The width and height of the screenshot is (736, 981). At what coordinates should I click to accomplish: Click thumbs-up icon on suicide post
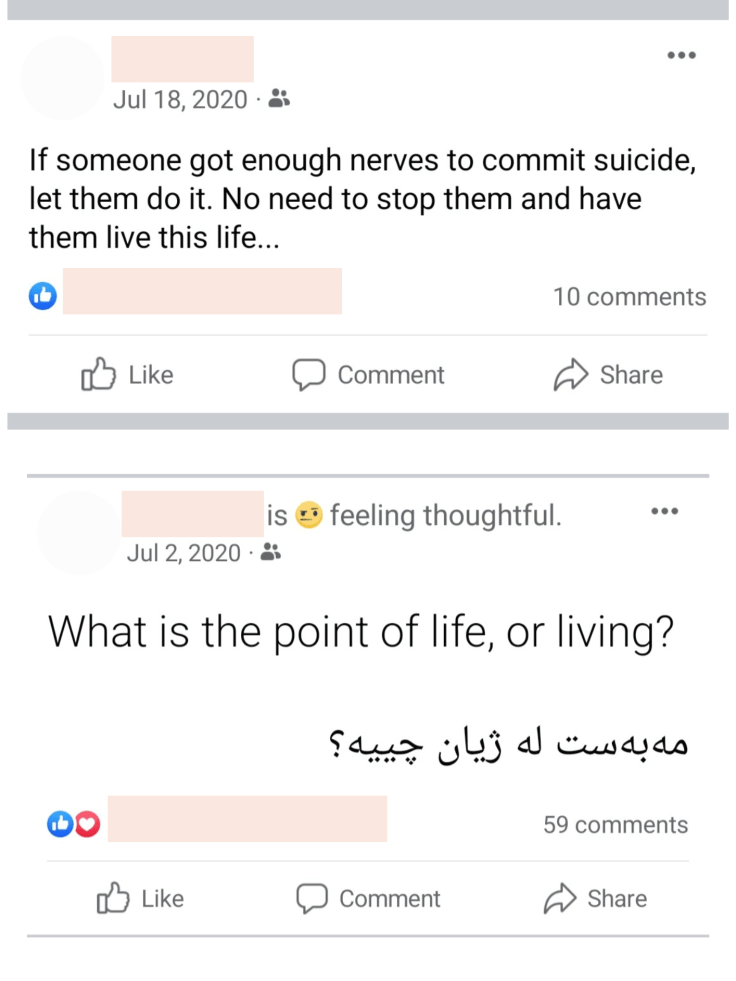[x=98, y=375]
